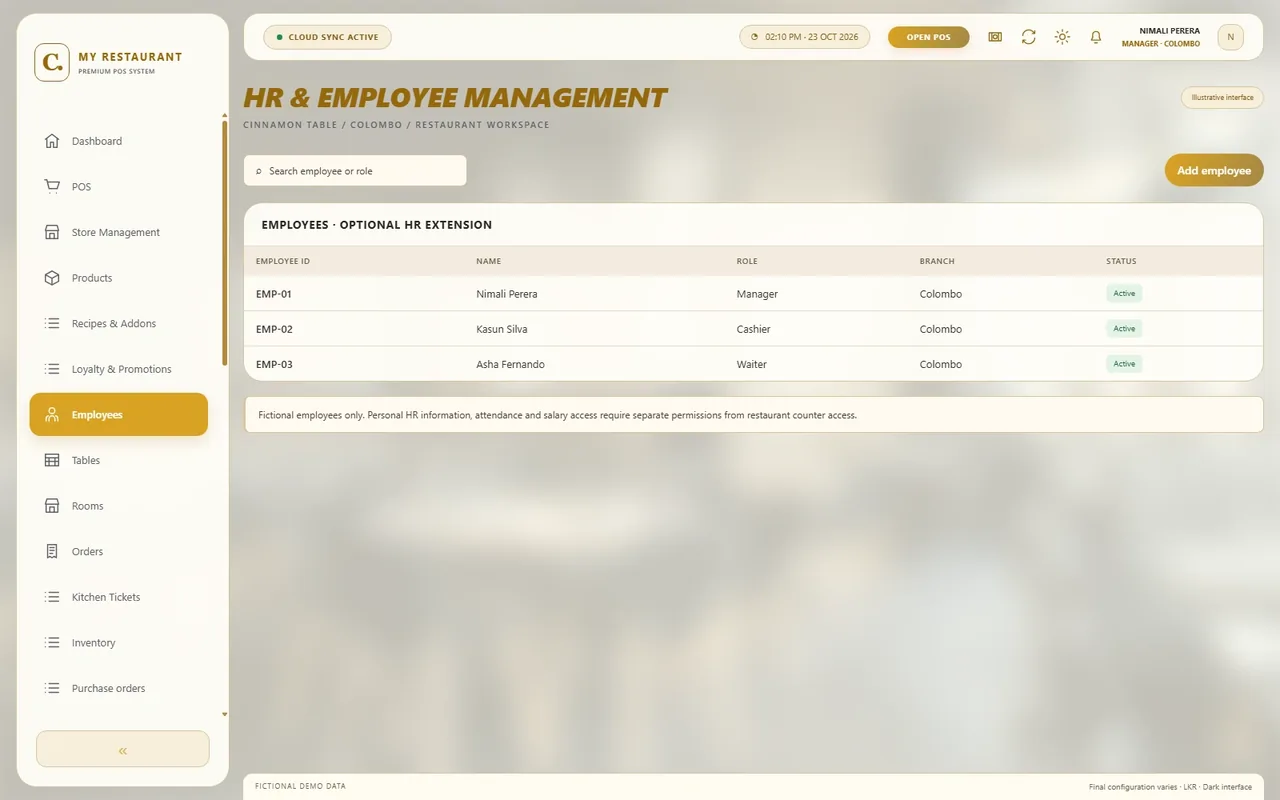Click the Loyalty & Promotions list icon
This screenshot has width=1280, height=800.
coord(52,369)
